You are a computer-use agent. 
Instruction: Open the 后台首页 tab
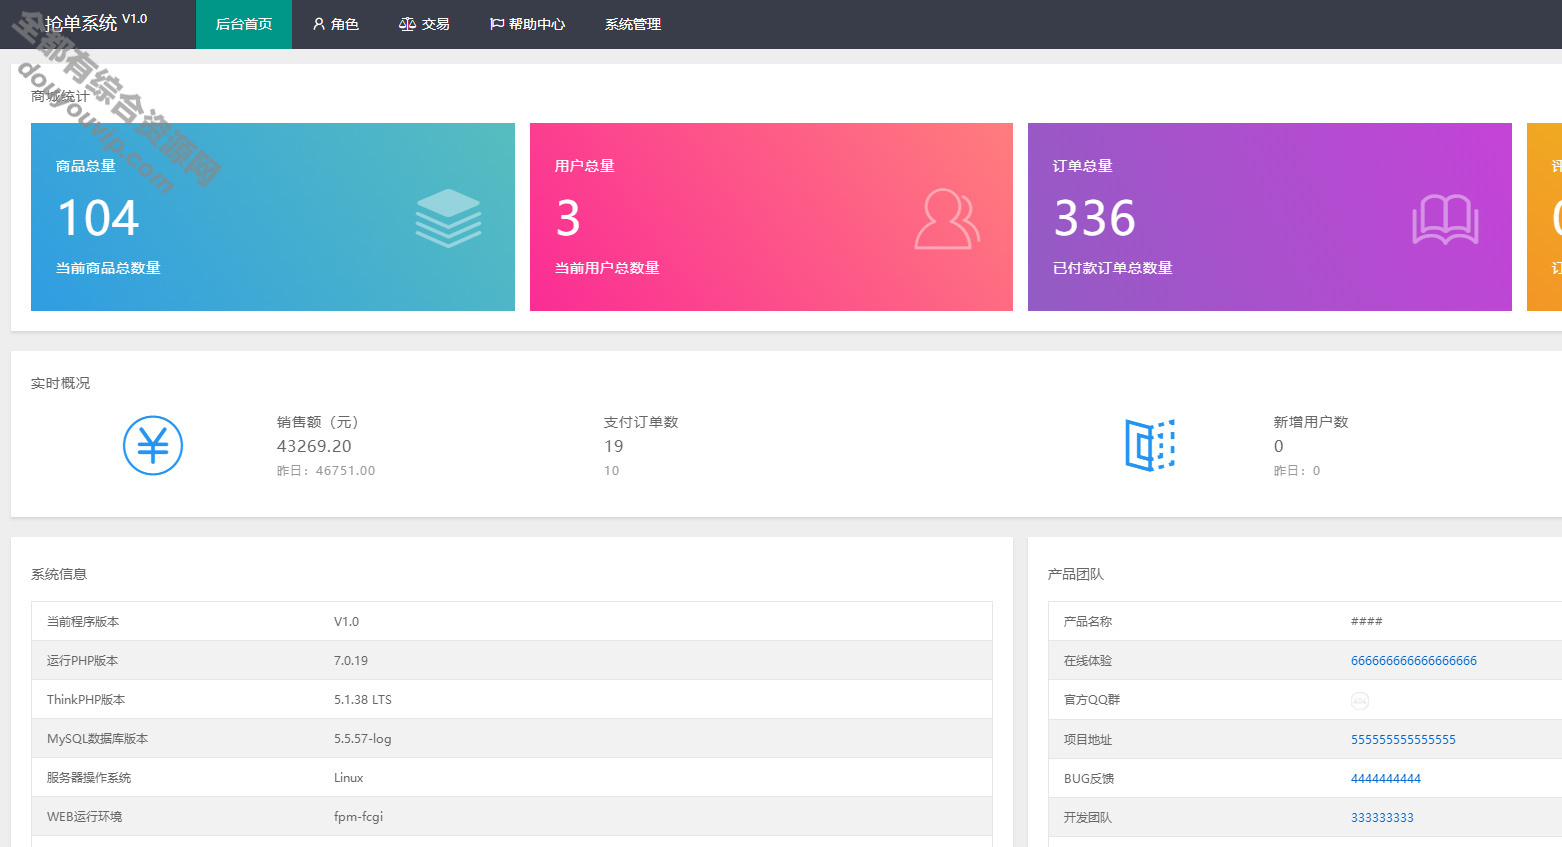click(244, 24)
